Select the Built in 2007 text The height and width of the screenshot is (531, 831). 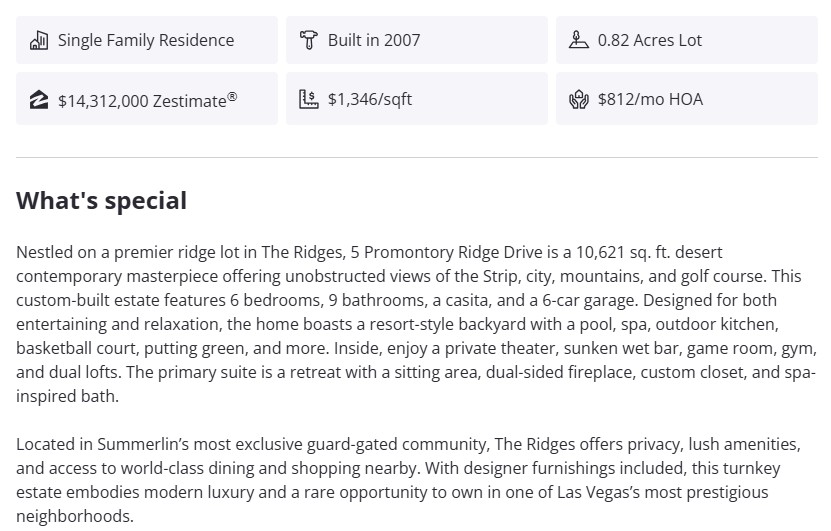click(374, 40)
